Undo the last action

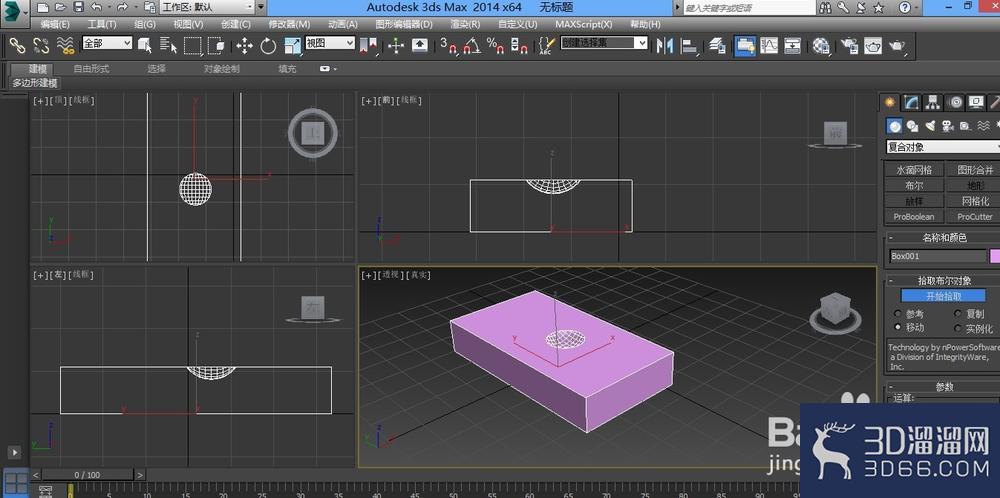pos(96,8)
